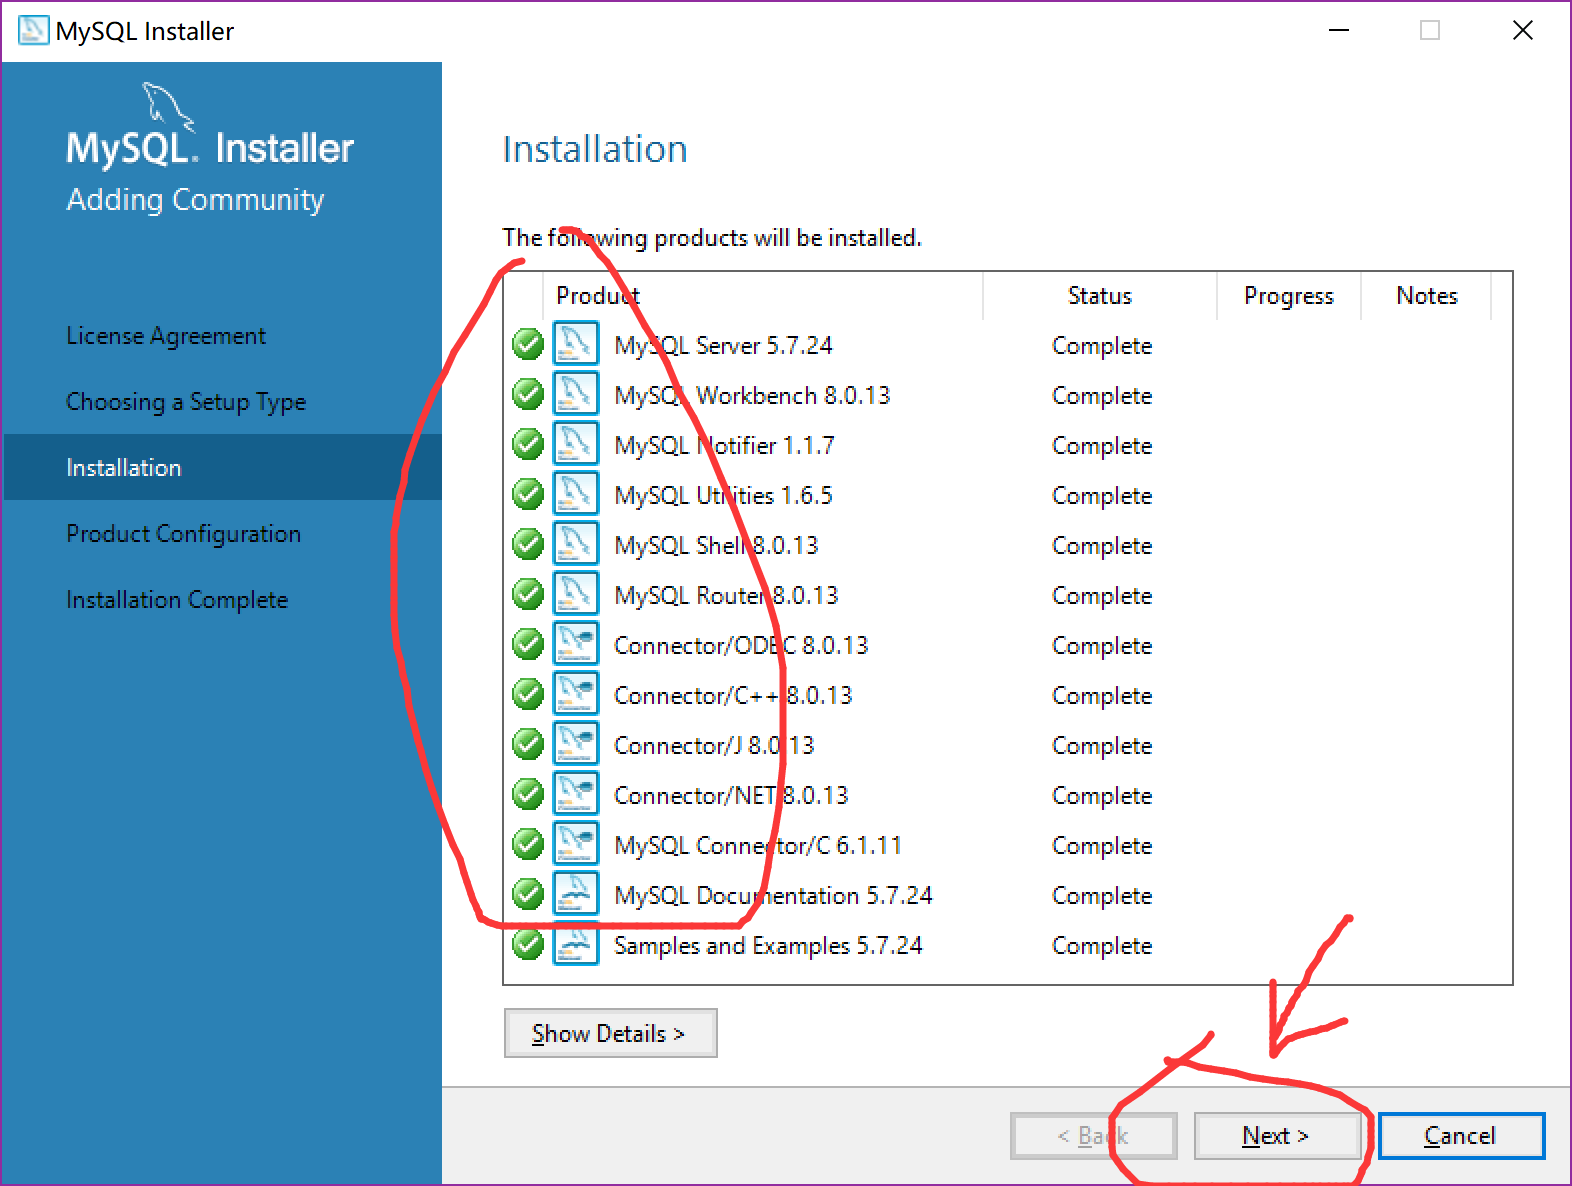Minimize the MySQL Installer window

pos(1339,31)
